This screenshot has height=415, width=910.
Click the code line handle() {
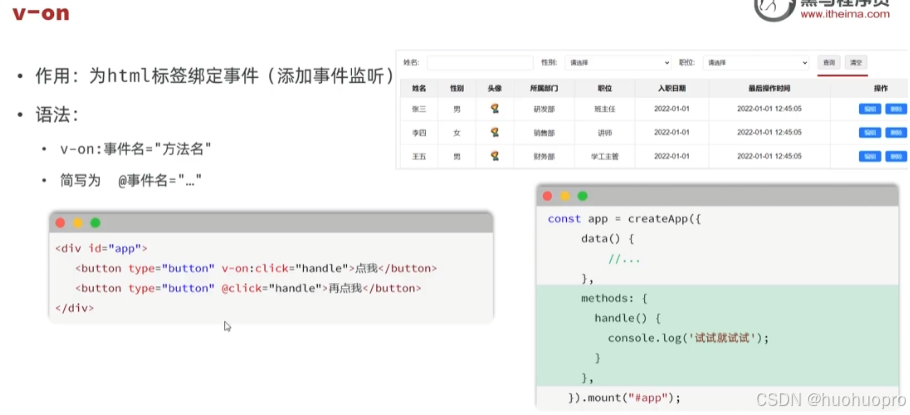tap(627, 318)
